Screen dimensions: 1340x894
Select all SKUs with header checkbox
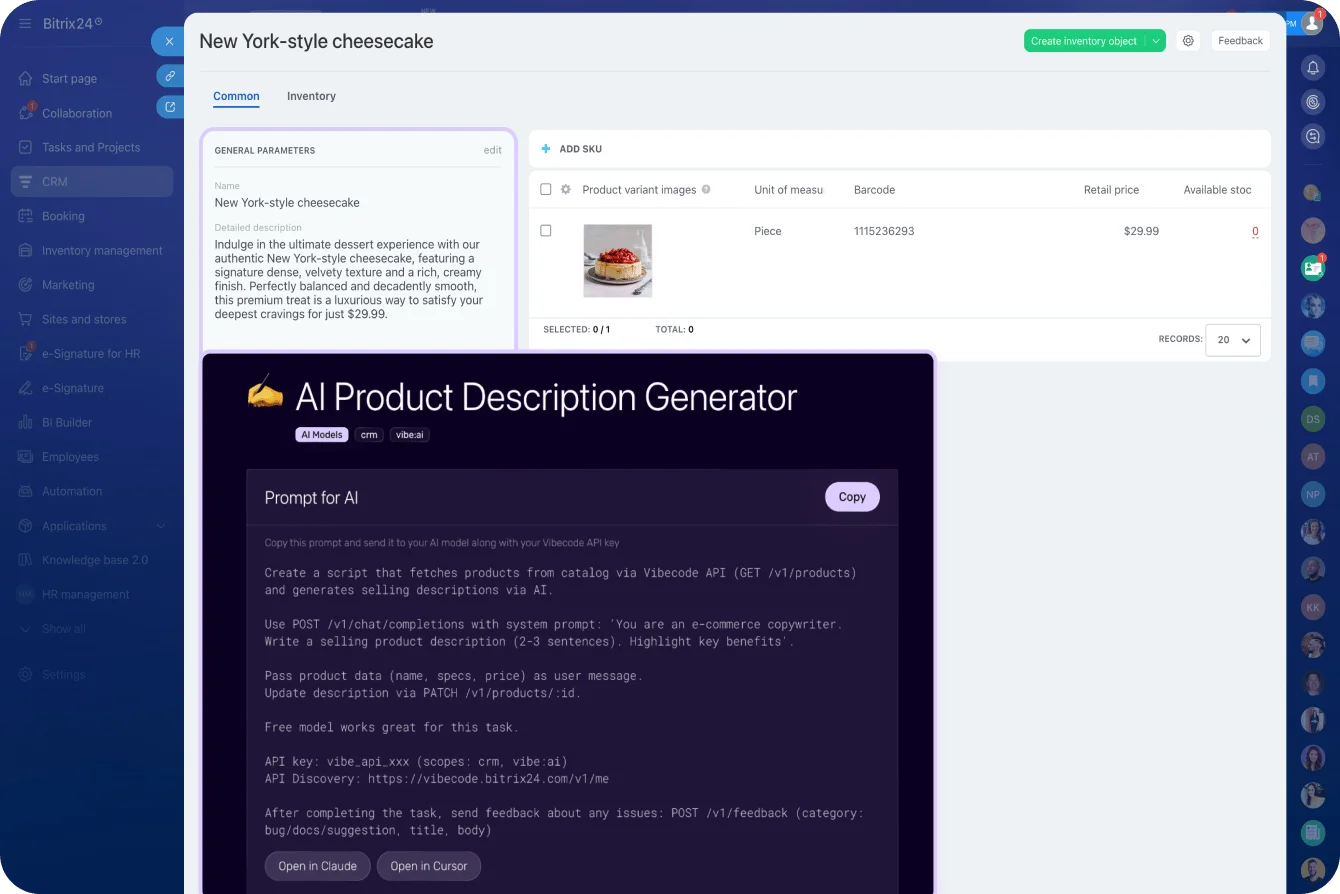pos(546,189)
